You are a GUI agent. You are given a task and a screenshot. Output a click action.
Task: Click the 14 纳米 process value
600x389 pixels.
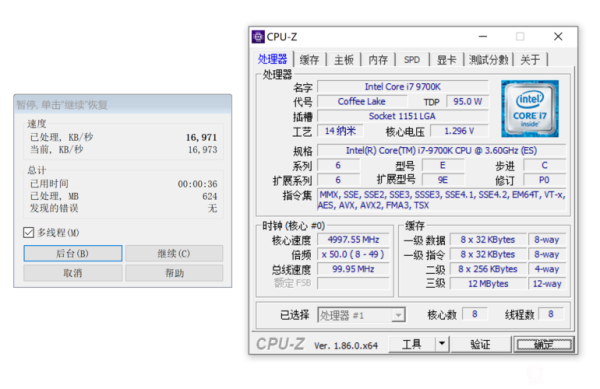point(340,131)
